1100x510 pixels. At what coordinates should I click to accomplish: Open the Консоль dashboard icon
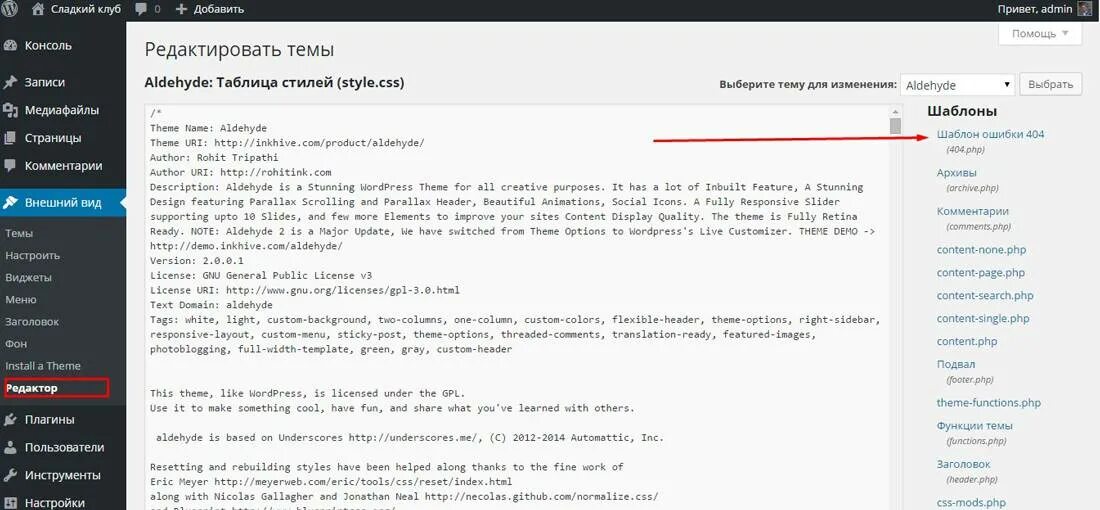10,46
